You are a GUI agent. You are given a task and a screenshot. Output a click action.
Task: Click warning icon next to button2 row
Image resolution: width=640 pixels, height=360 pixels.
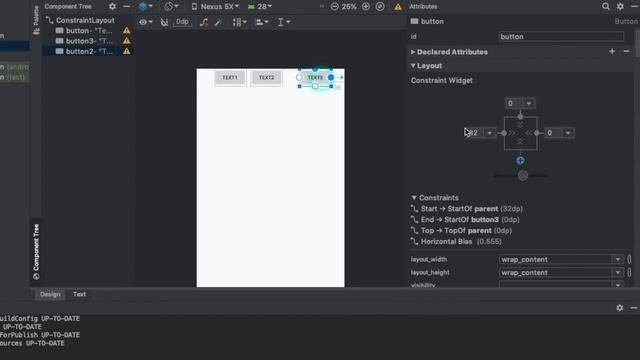pyautogui.click(x=127, y=51)
